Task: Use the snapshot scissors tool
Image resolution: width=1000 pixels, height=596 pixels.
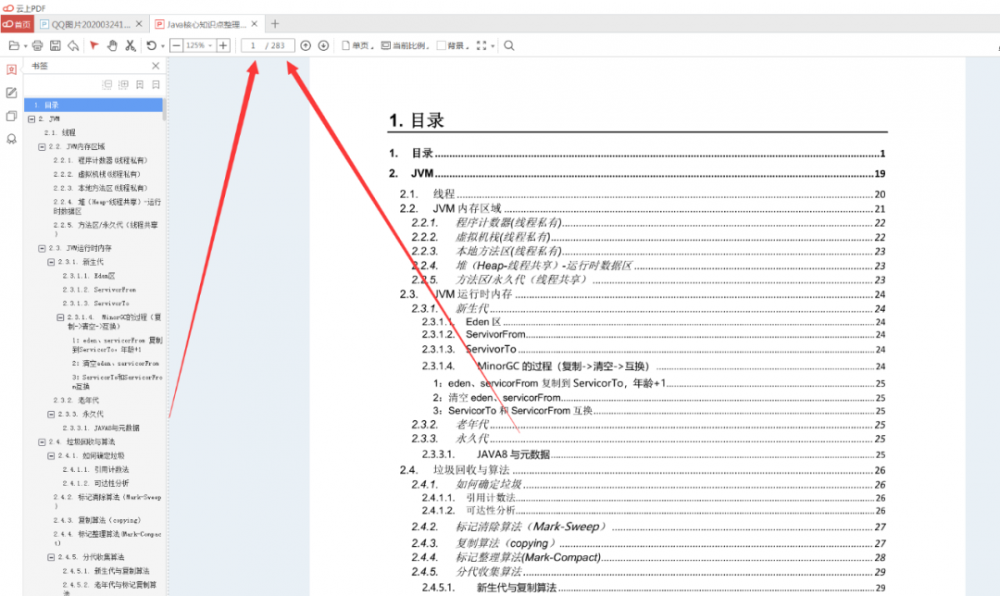Action: [x=131, y=45]
